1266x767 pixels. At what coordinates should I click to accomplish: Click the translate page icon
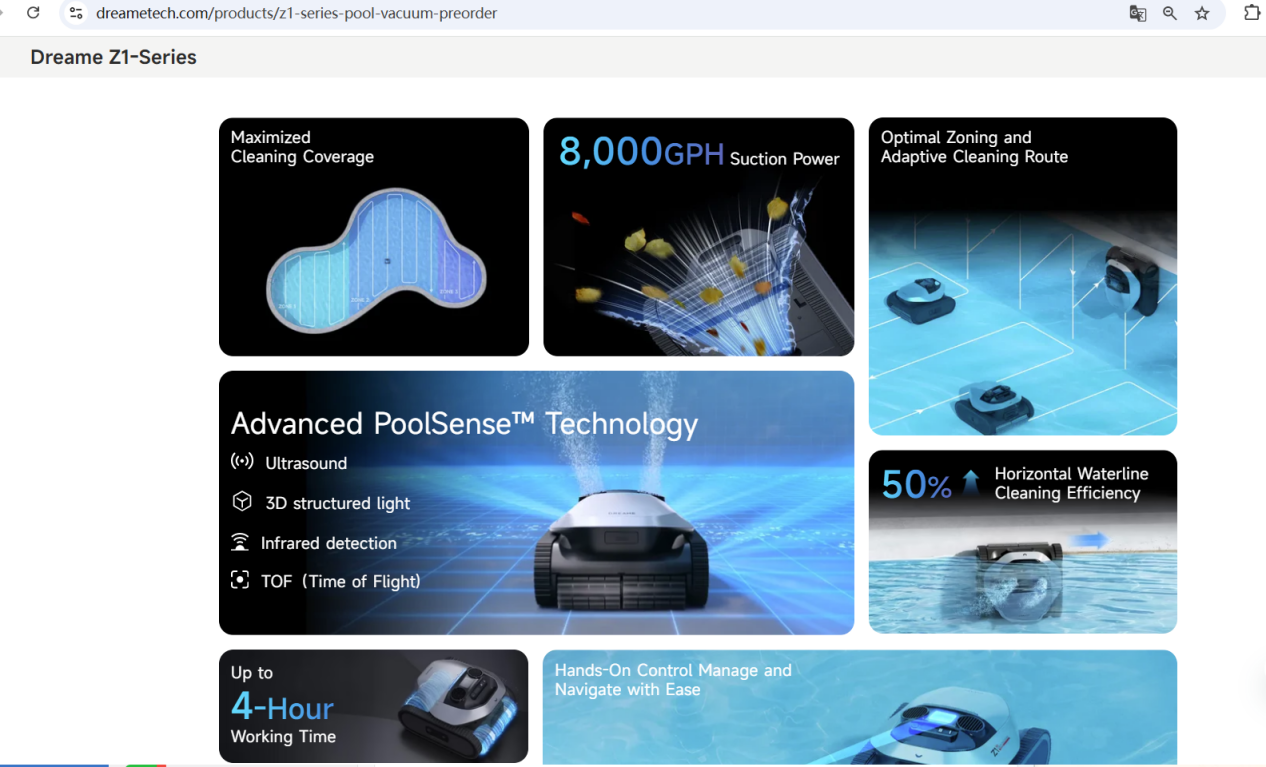(x=1138, y=13)
